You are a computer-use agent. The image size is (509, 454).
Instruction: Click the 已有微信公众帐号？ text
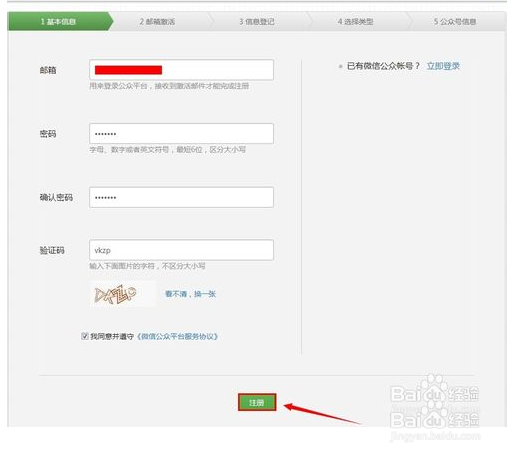(x=383, y=66)
